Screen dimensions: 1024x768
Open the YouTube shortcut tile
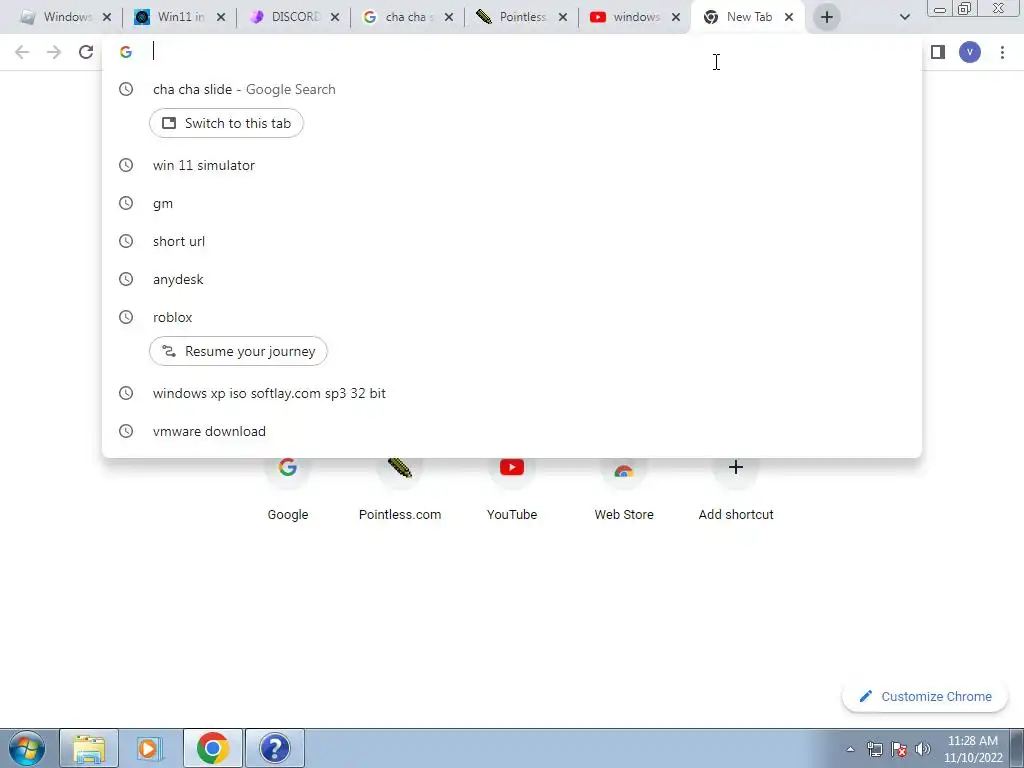tap(512, 488)
